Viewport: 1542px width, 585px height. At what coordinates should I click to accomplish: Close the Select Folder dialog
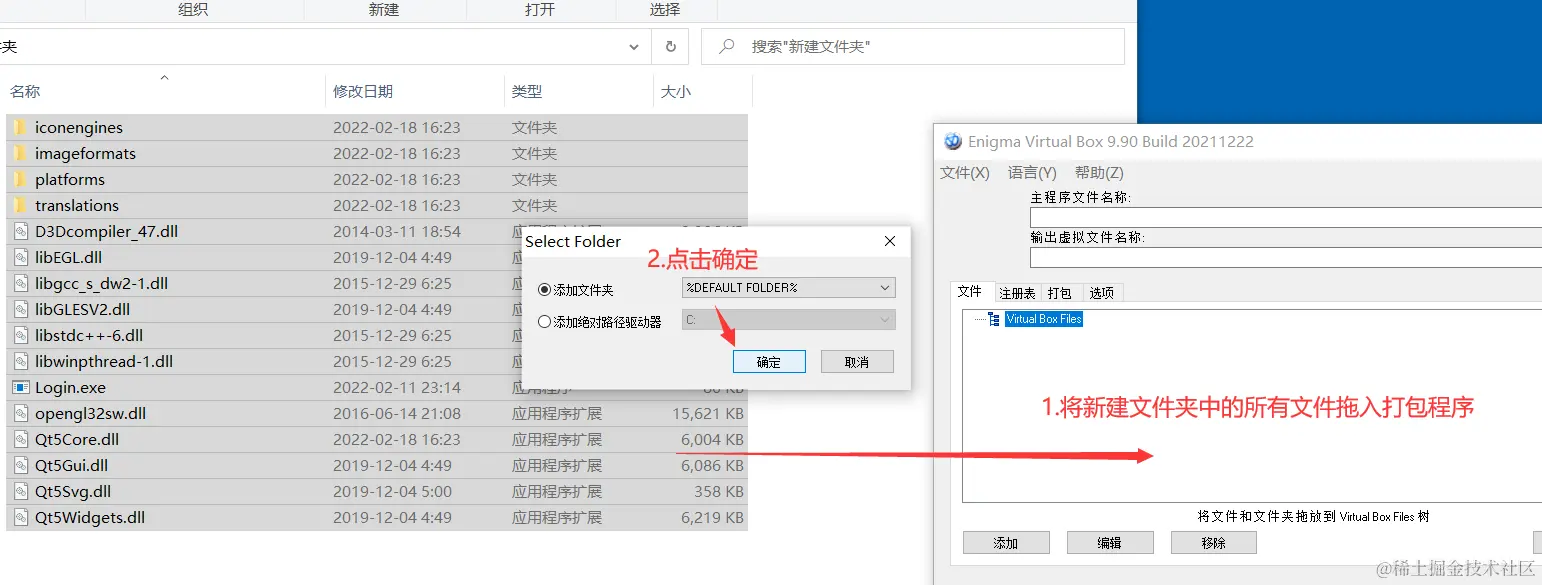click(890, 241)
